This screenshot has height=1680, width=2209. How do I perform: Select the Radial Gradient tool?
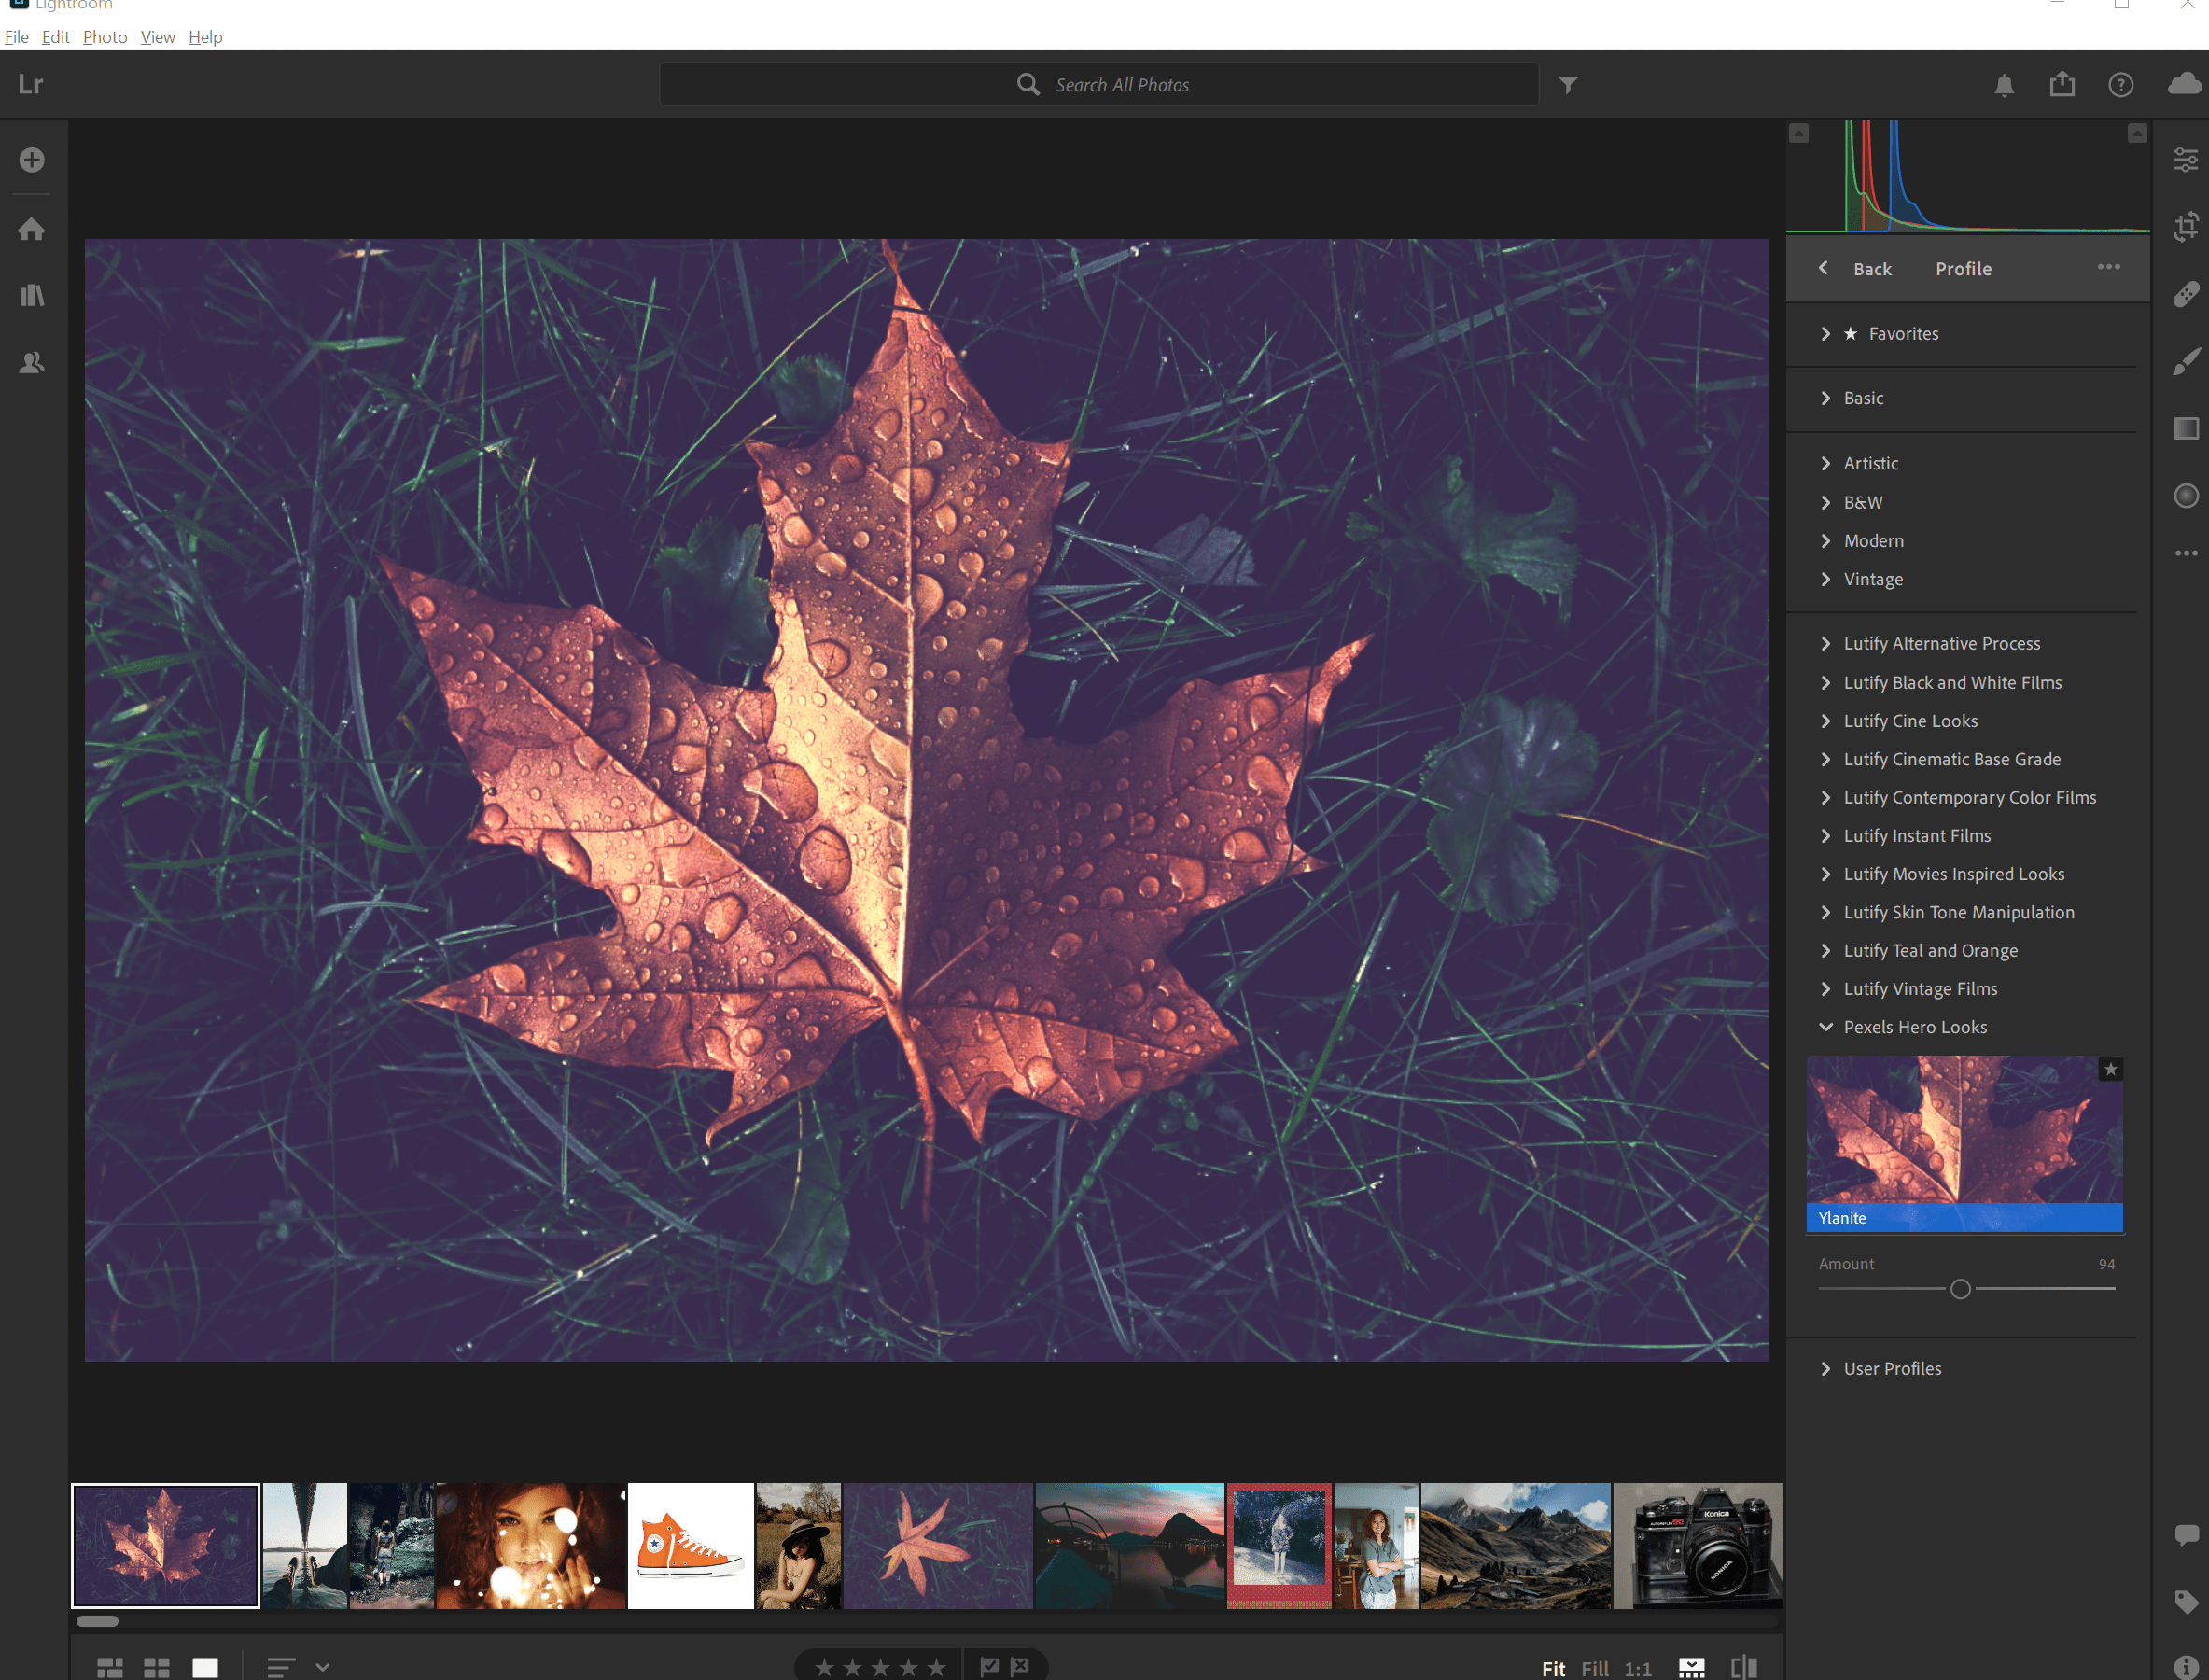[2186, 496]
